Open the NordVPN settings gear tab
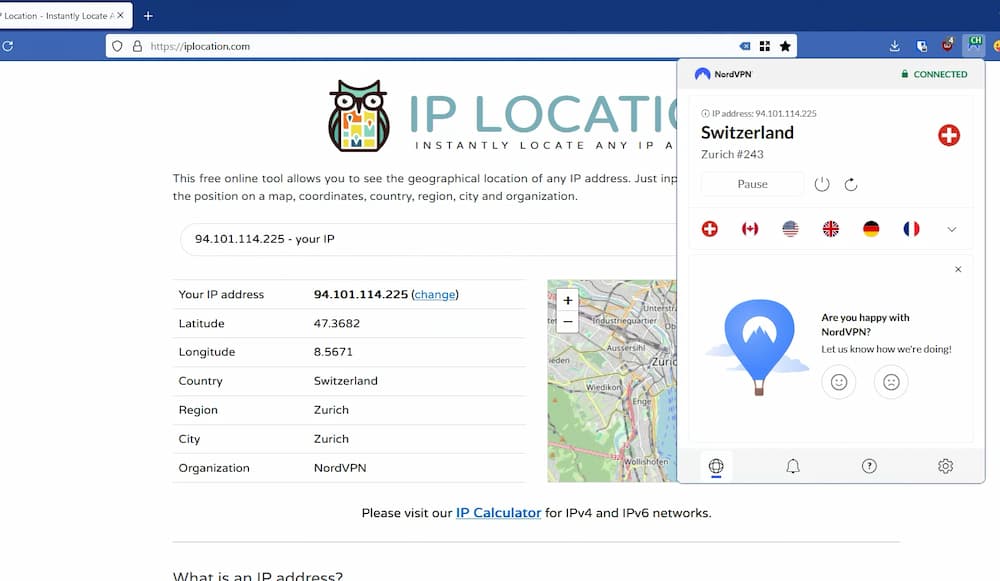 [945, 466]
